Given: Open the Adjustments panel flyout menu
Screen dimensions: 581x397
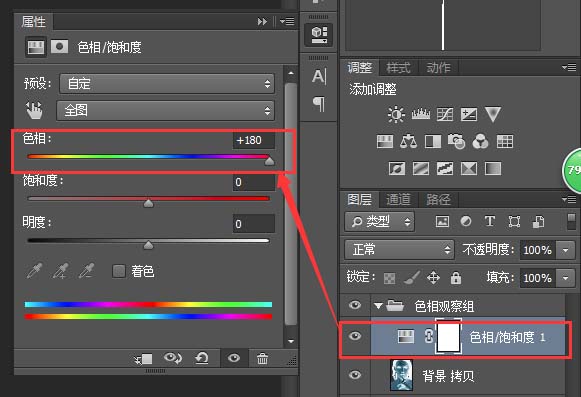Looking at the screenshot, I should (569, 67).
